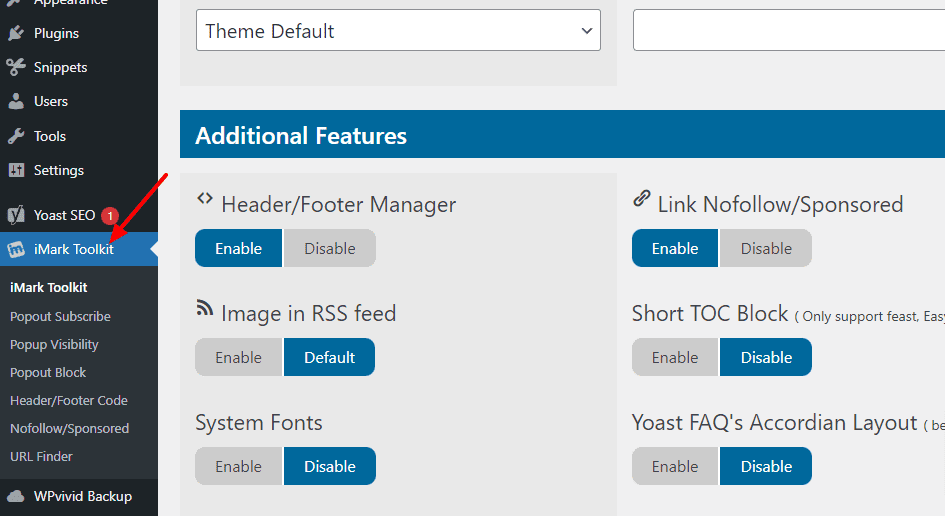Click the Header/Footer Manager code icon
This screenshot has height=516, width=945.
[x=205, y=198]
